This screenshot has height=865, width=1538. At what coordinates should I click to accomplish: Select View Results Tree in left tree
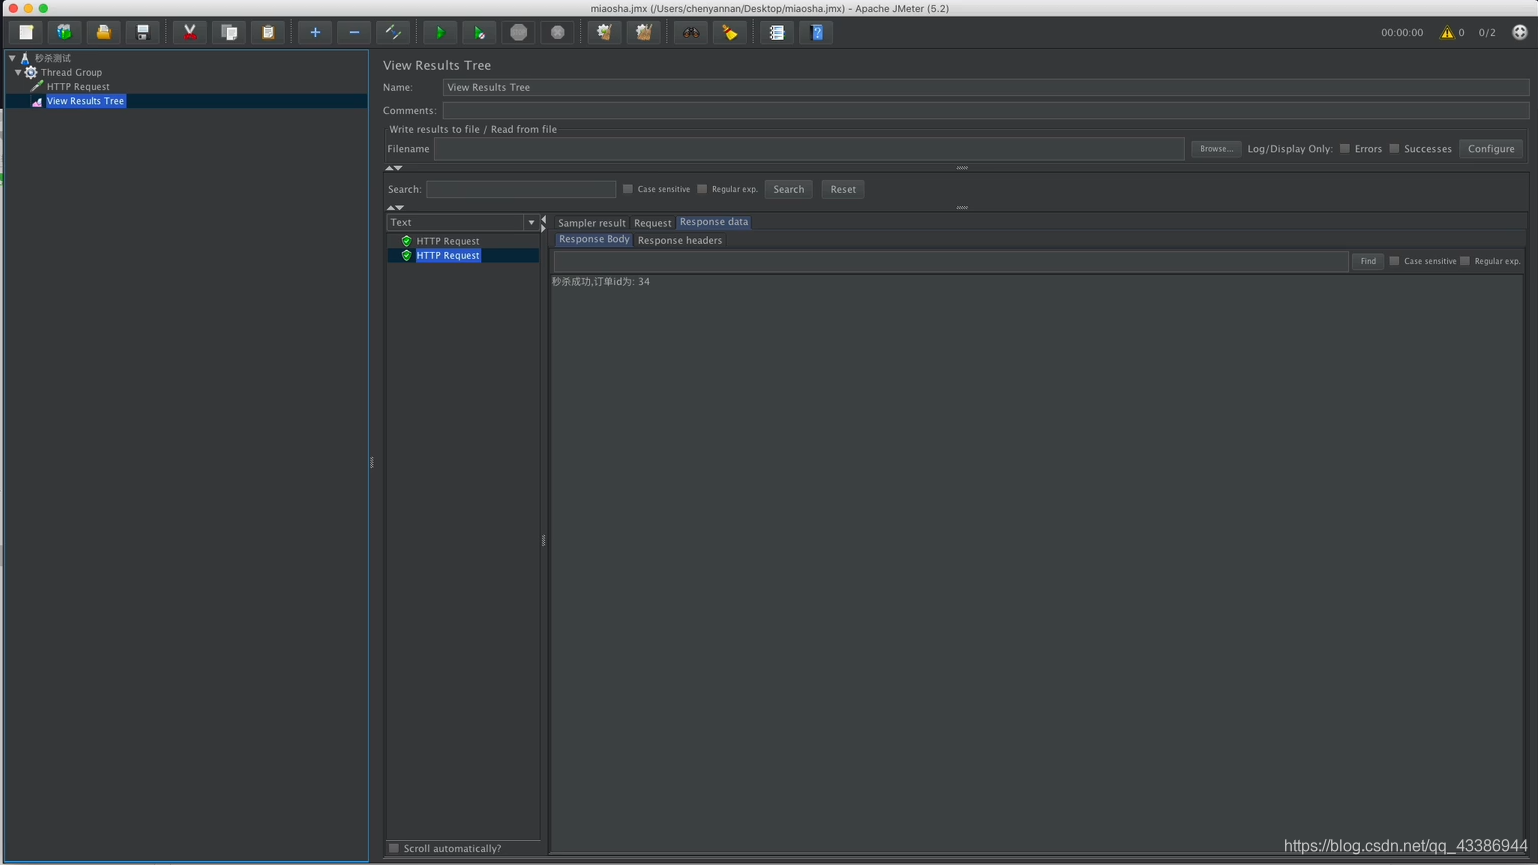click(x=85, y=101)
